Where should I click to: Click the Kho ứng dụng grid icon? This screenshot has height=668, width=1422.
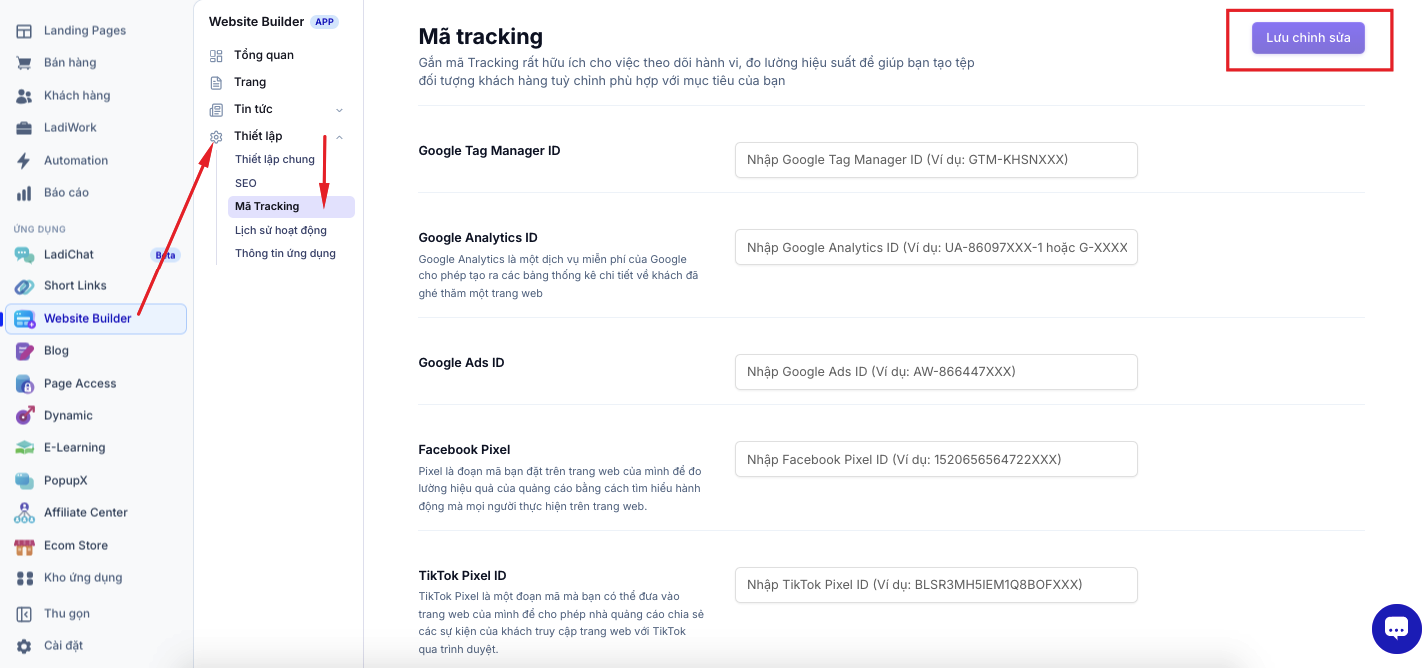click(24, 578)
